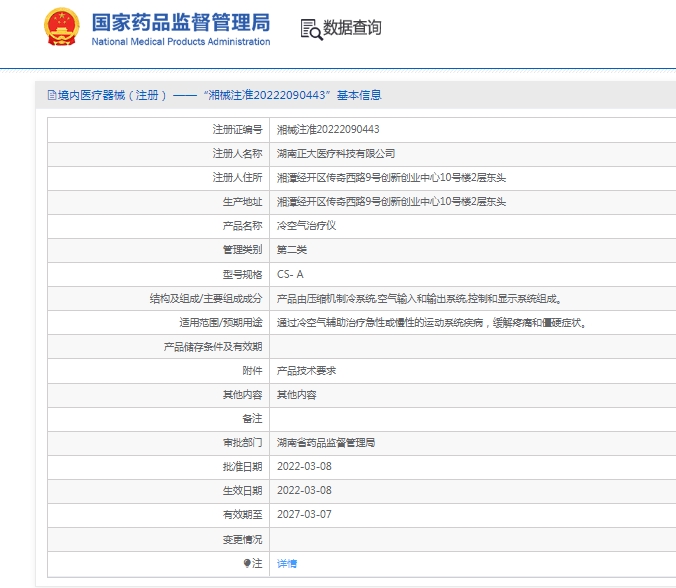Click the national emblem logo
The image size is (676, 588).
[62, 27]
